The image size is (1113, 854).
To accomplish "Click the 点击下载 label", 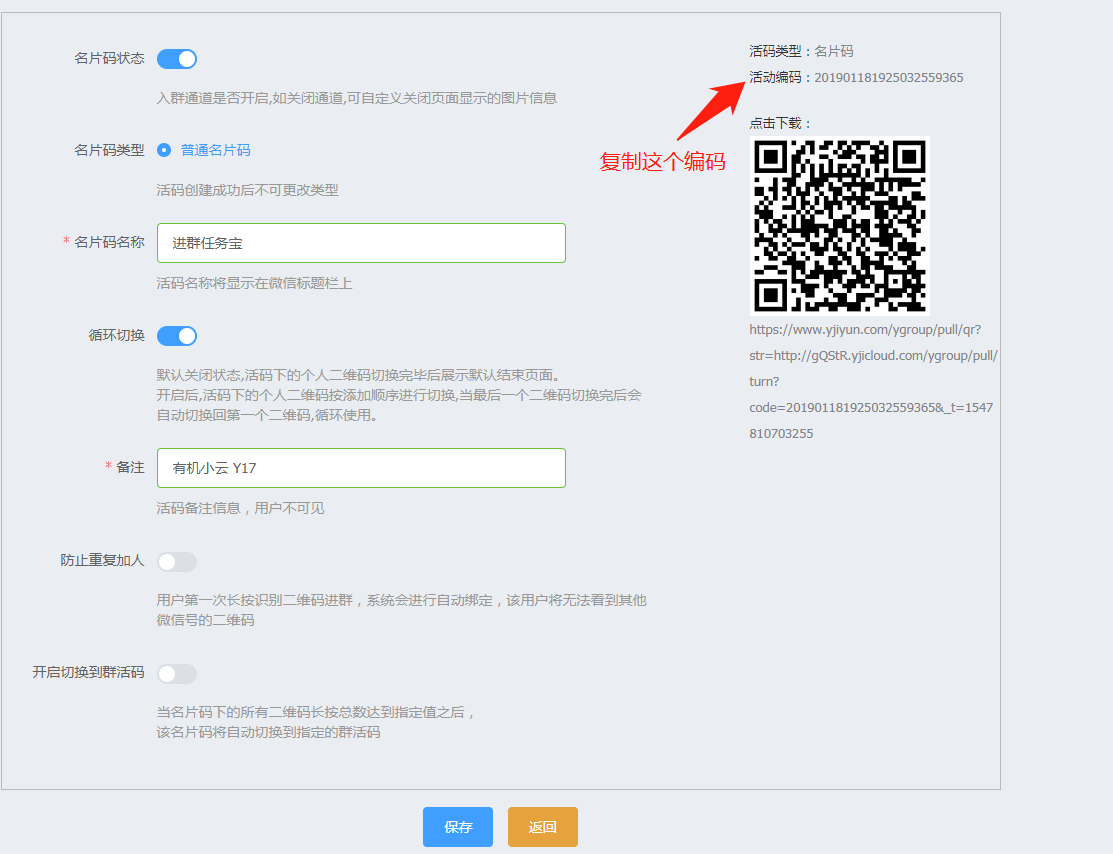I will tap(780, 123).
